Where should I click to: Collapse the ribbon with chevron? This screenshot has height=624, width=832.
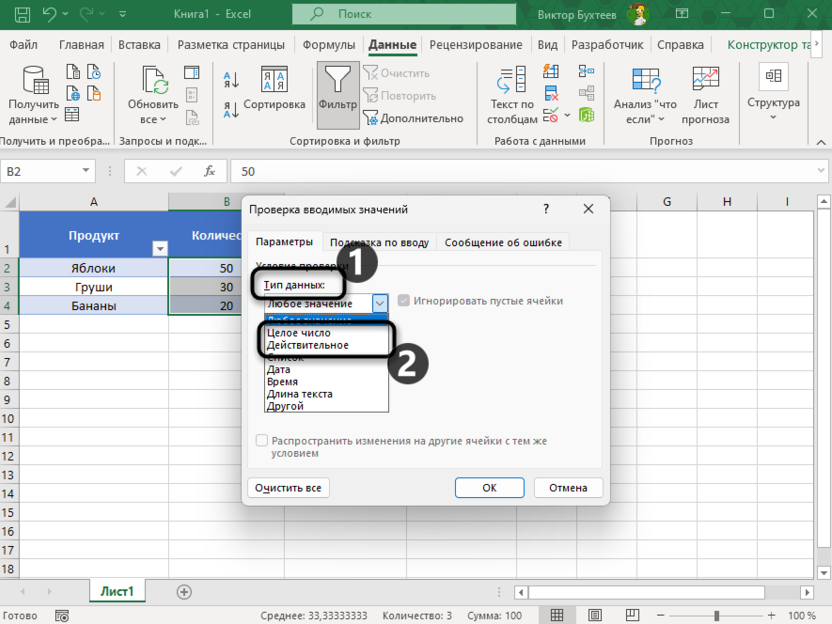[x=821, y=142]
